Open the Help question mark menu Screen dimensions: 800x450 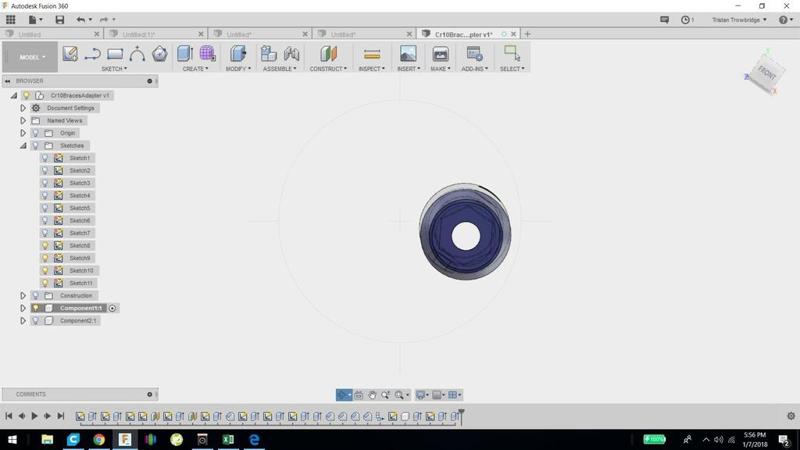pyautogui.click(x=785, y=20)
